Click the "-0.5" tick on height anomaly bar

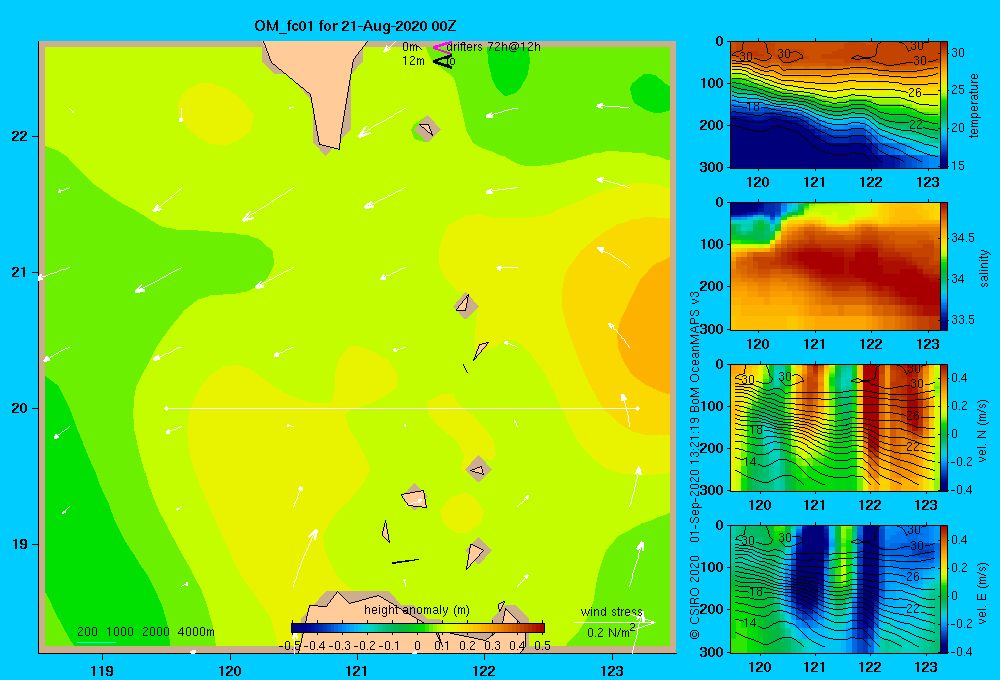[x=289, y=645]
